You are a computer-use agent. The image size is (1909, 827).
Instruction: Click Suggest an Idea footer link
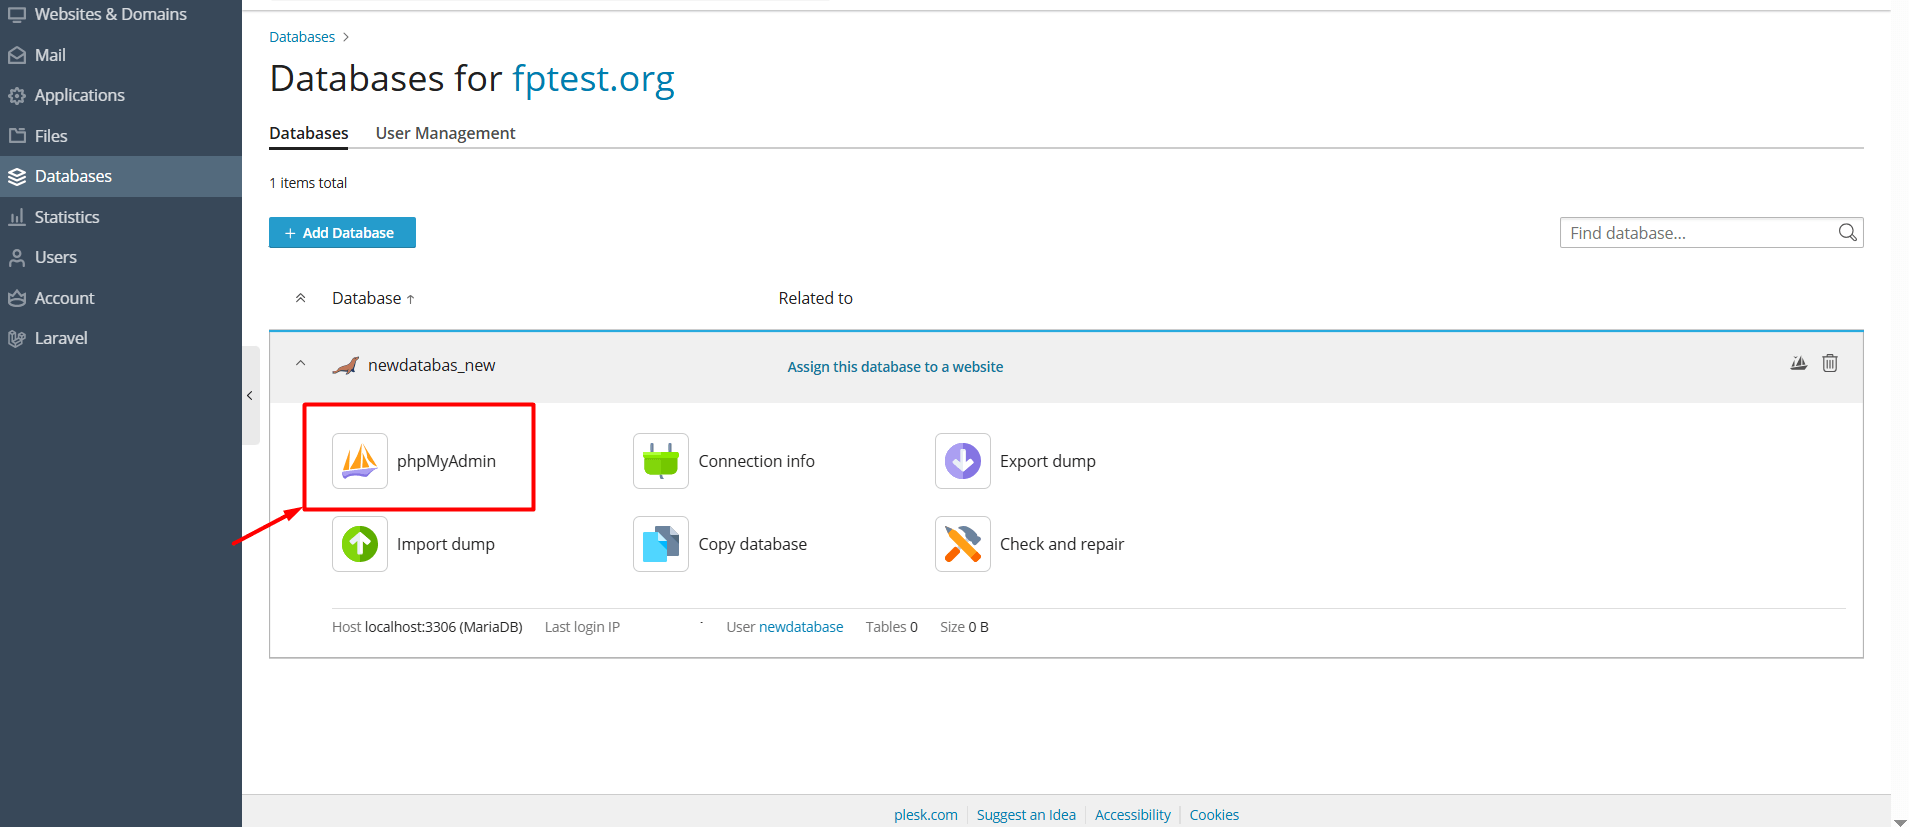pyautogui.click(x=1026, y=815)
